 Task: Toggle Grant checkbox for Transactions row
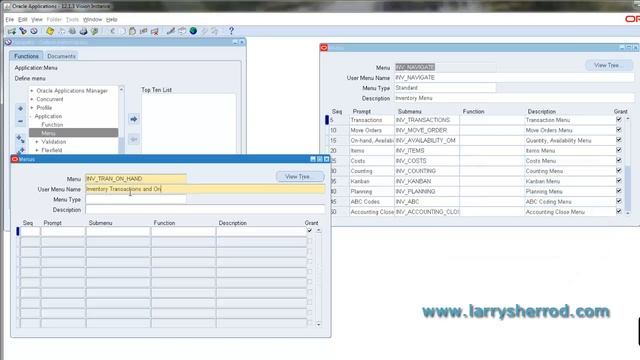(619, 120)
